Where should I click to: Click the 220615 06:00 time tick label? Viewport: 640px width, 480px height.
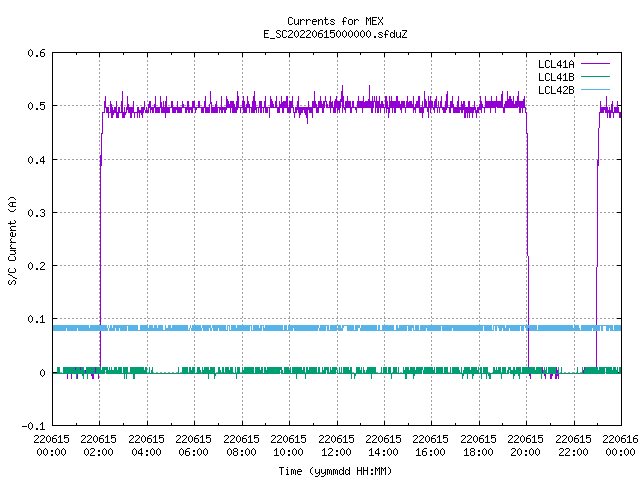click(193, 445)
